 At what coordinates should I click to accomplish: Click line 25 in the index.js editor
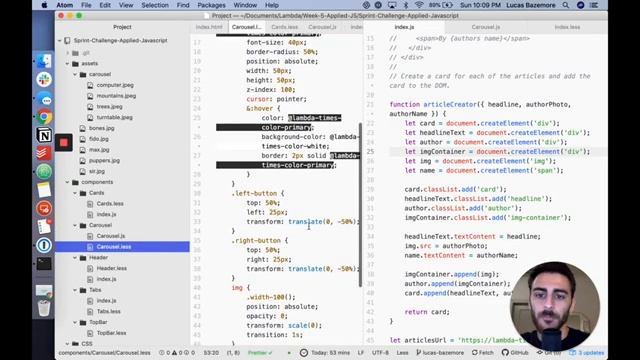tap(490, 151)
